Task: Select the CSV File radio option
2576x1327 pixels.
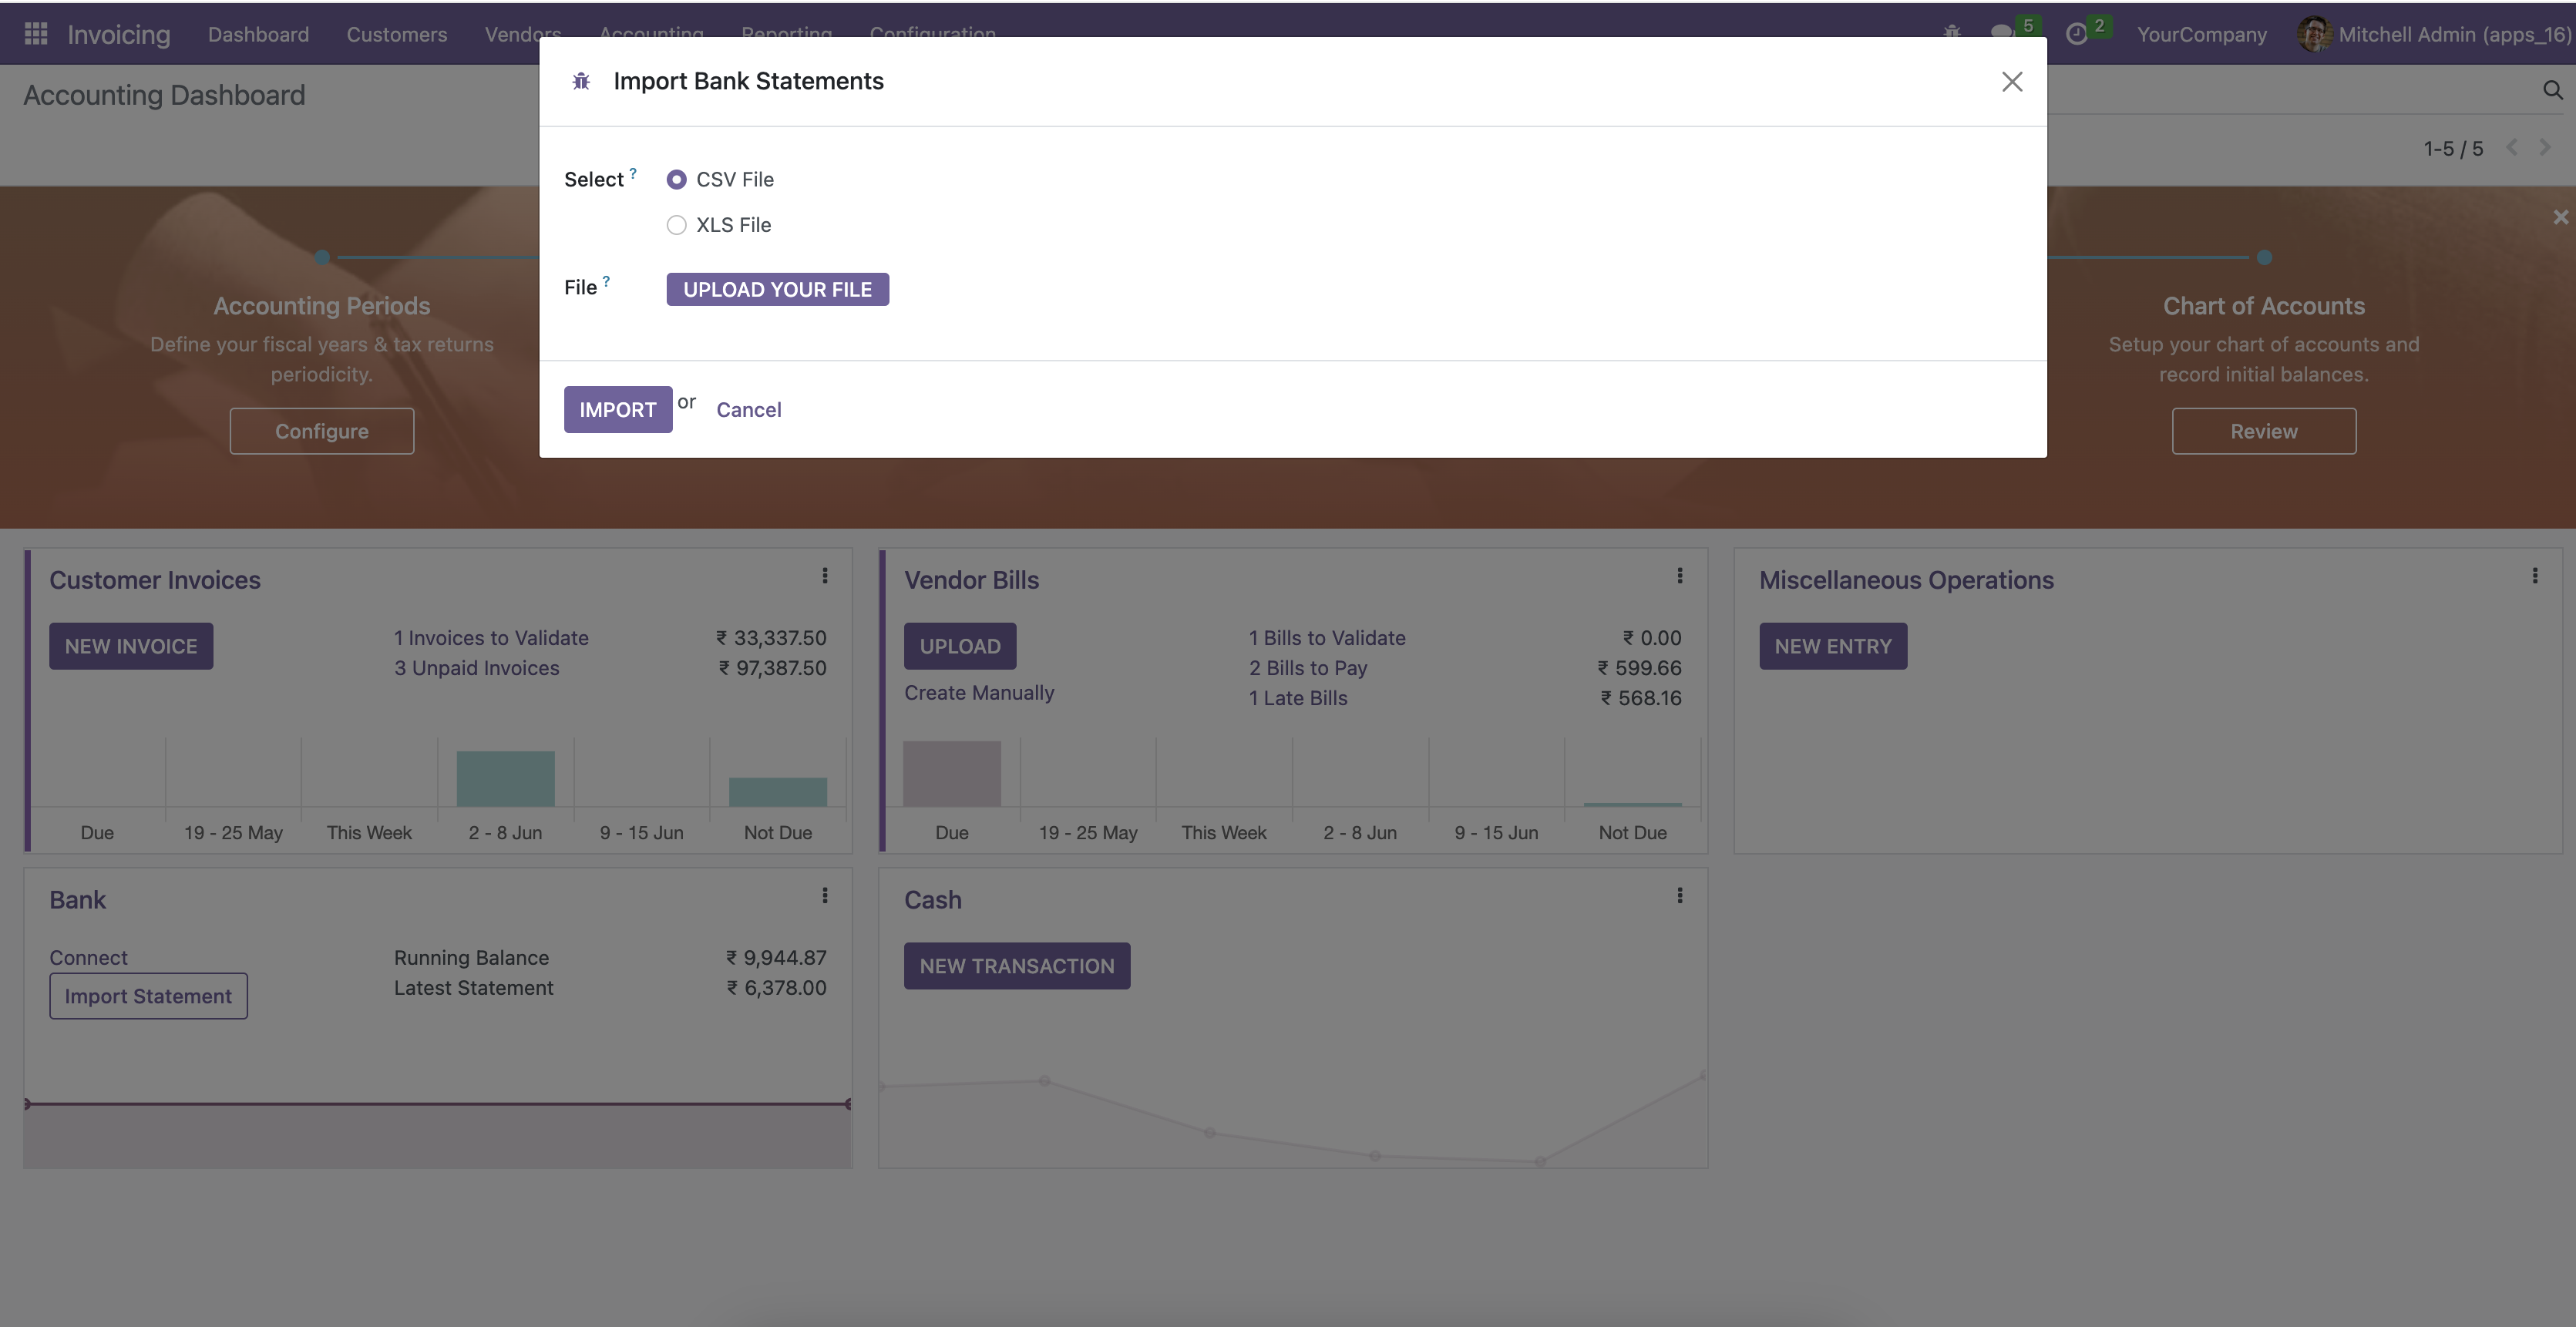Action: click(677, 179)
